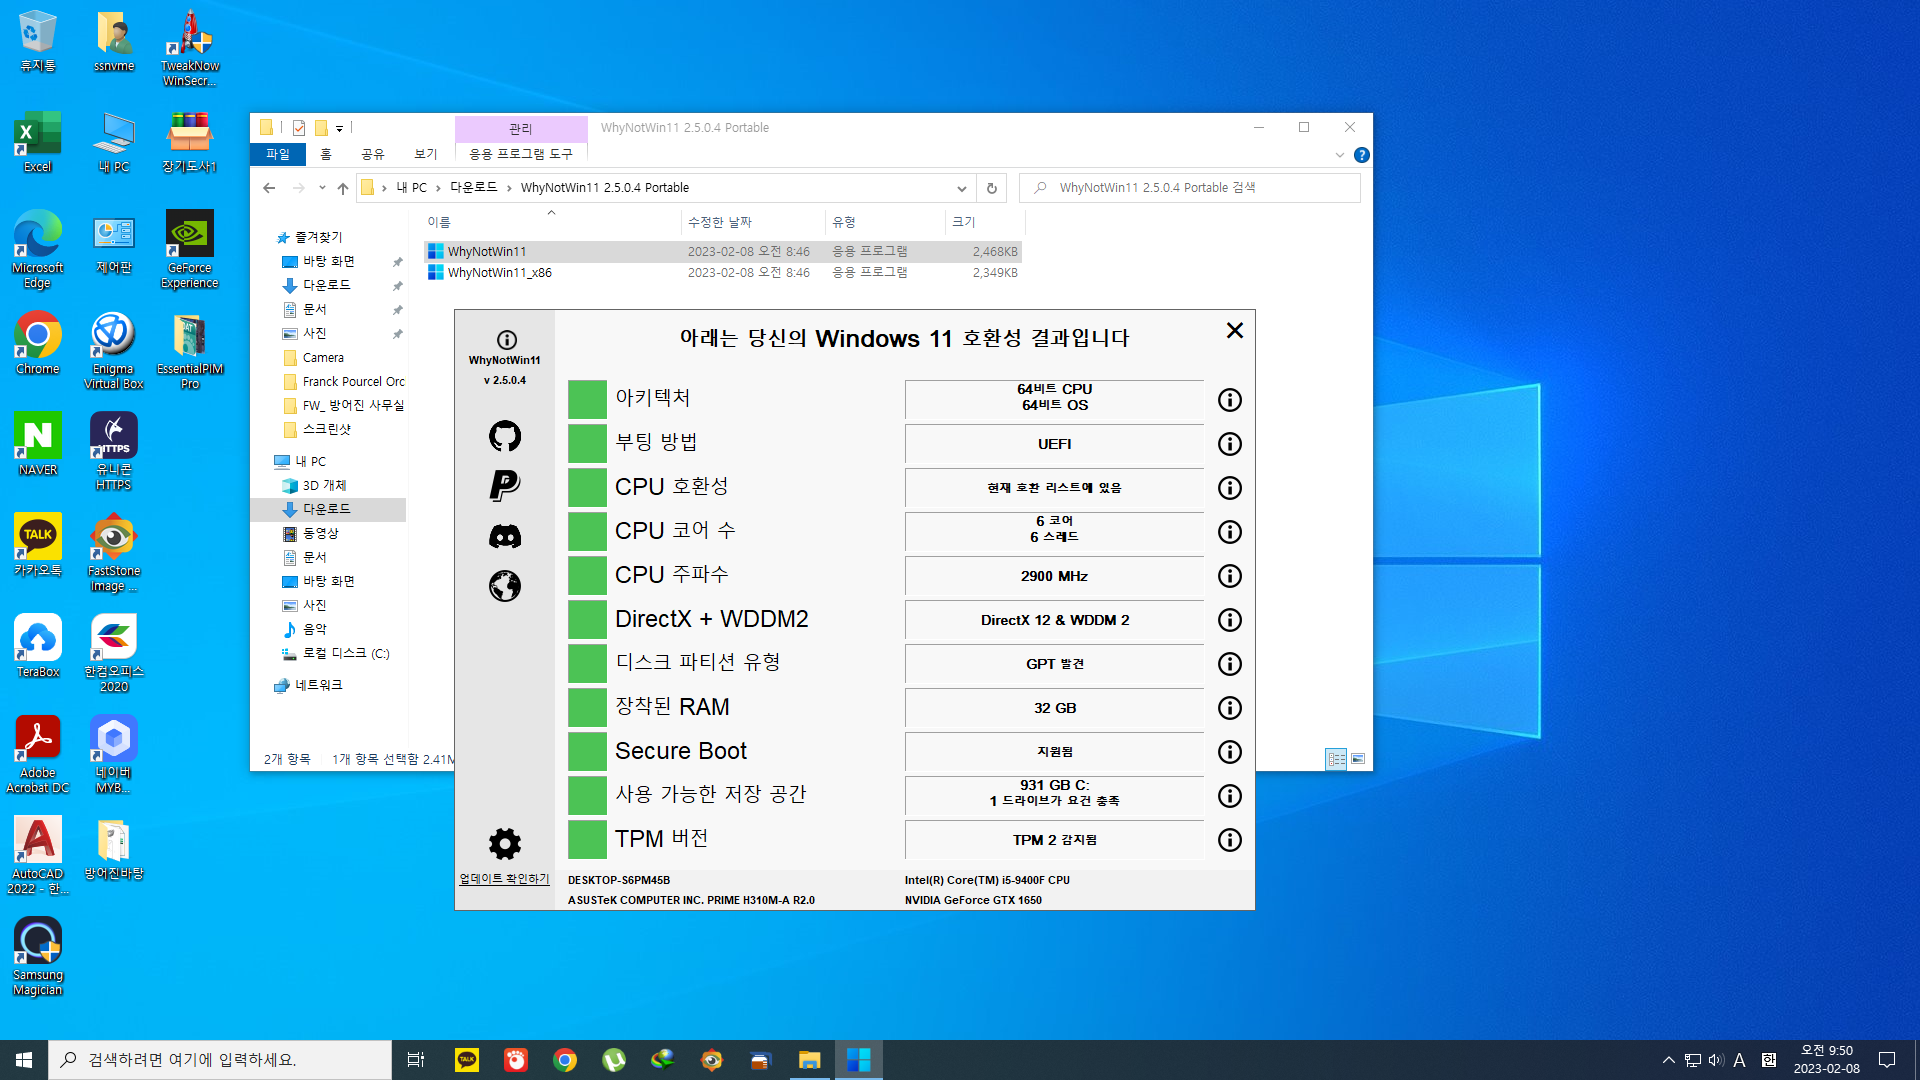Show info for CPU 코어 수 row
The width and height of the screenshot is (1920, 1080).
(x=1230, y=532)
